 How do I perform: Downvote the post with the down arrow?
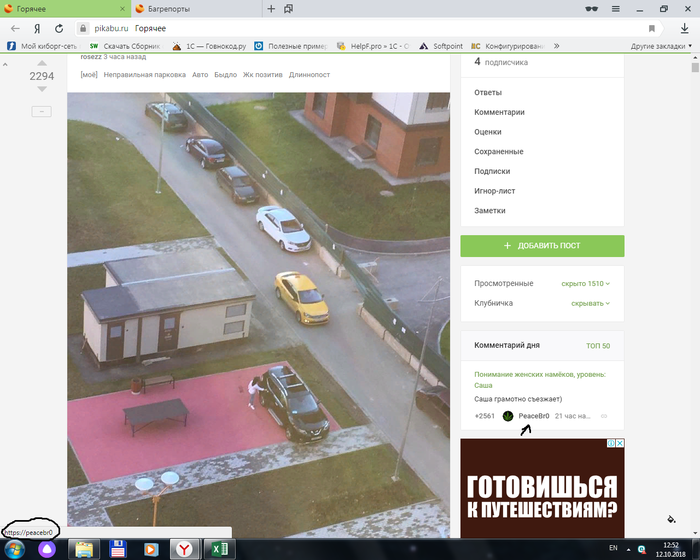point(41,89)
